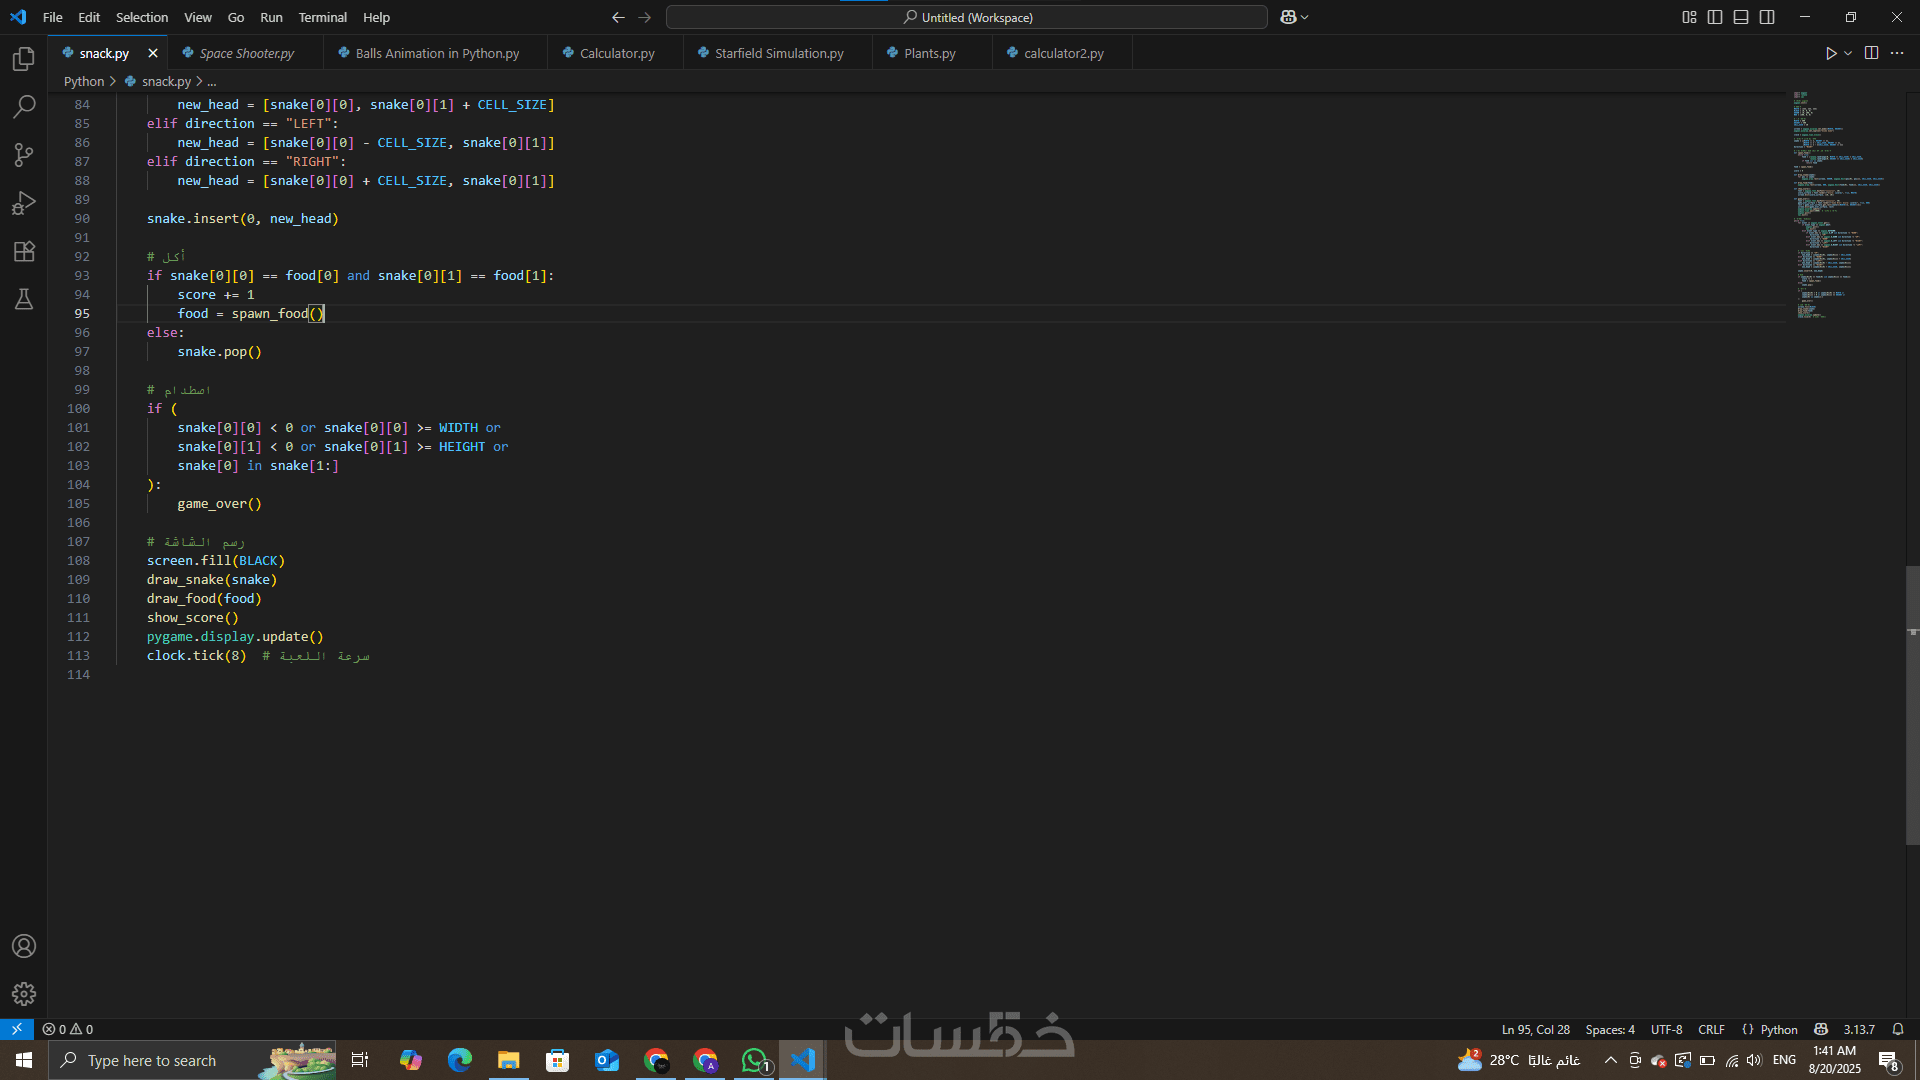Open the Search view in the activity bar
Image resolution: width=1920 pixels, height=1080 pixels.
(x=24, y=107)
